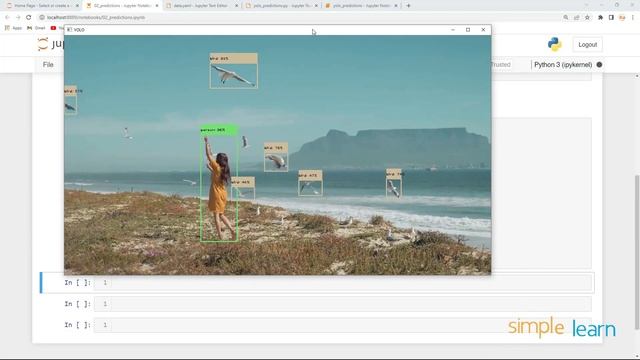
Task: Close the YOLO window
Action: (x=483, y=30)
